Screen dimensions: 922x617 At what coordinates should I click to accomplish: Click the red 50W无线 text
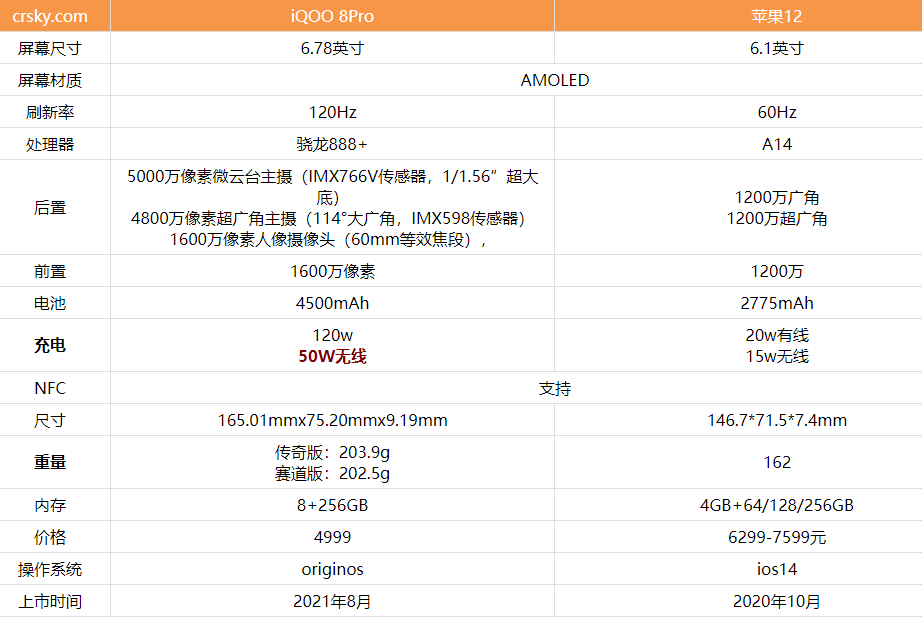pos(332,357)
